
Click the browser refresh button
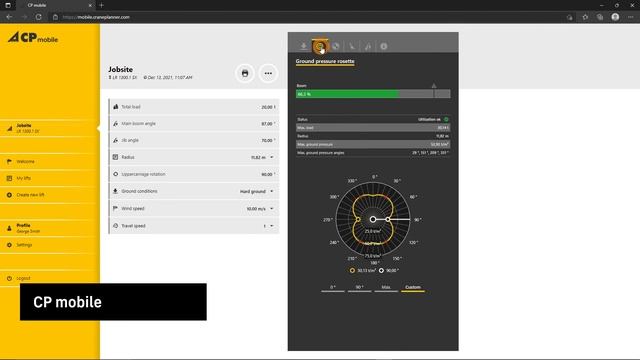click(x=38, y=17)
